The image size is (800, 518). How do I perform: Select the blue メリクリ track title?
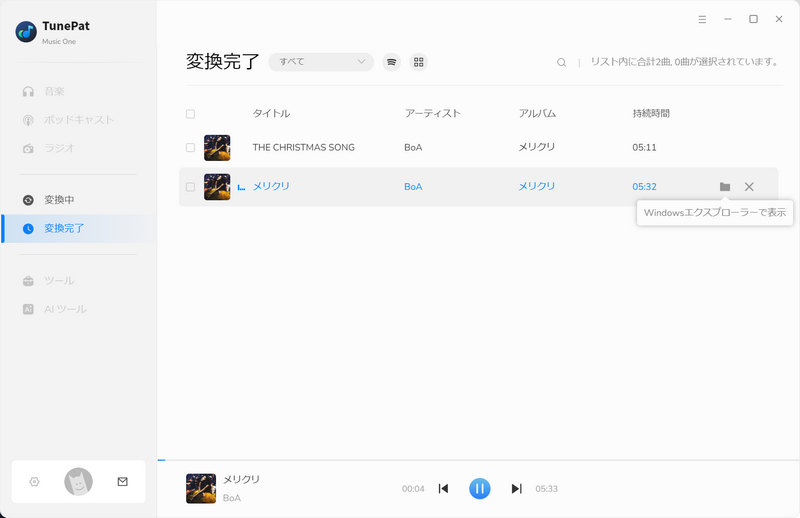tap(271, 186)
